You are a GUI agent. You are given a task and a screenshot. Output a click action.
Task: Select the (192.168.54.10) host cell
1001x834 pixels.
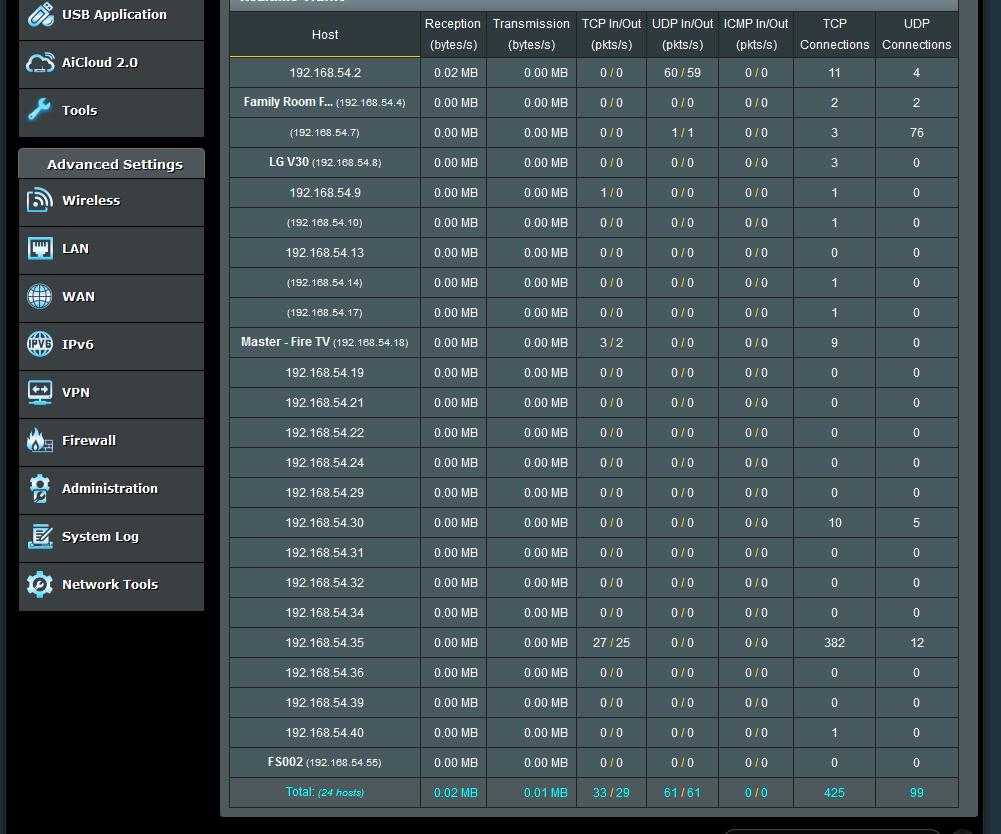(325, 222)
